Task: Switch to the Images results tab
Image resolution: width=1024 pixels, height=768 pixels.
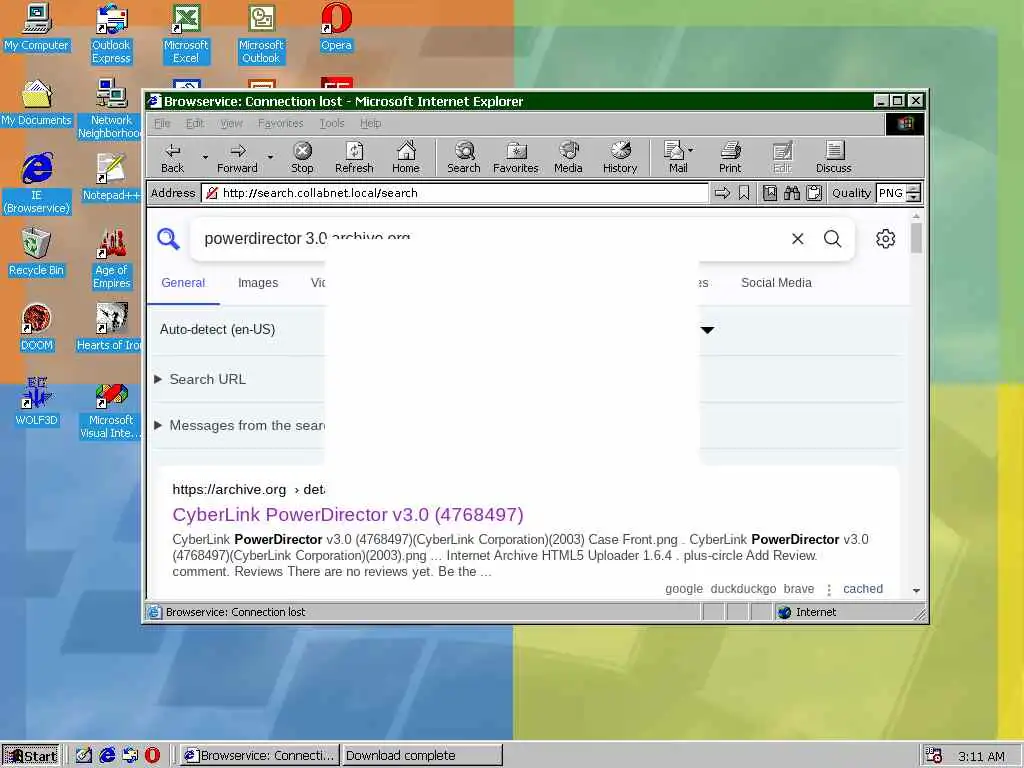Action: (x=258, y=283)
